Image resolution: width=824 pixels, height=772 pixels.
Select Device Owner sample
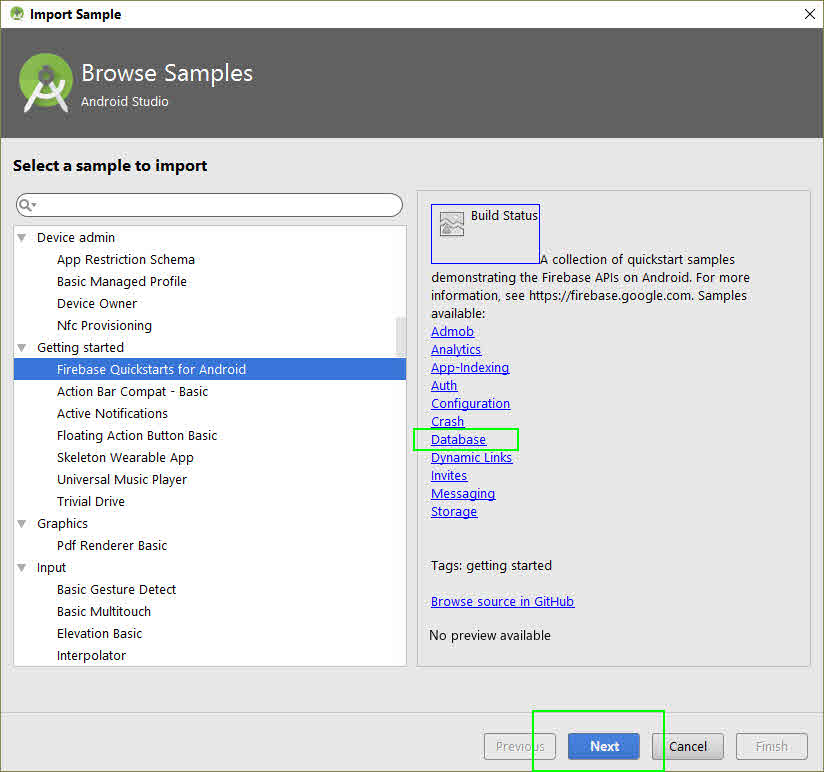(97, 304)
